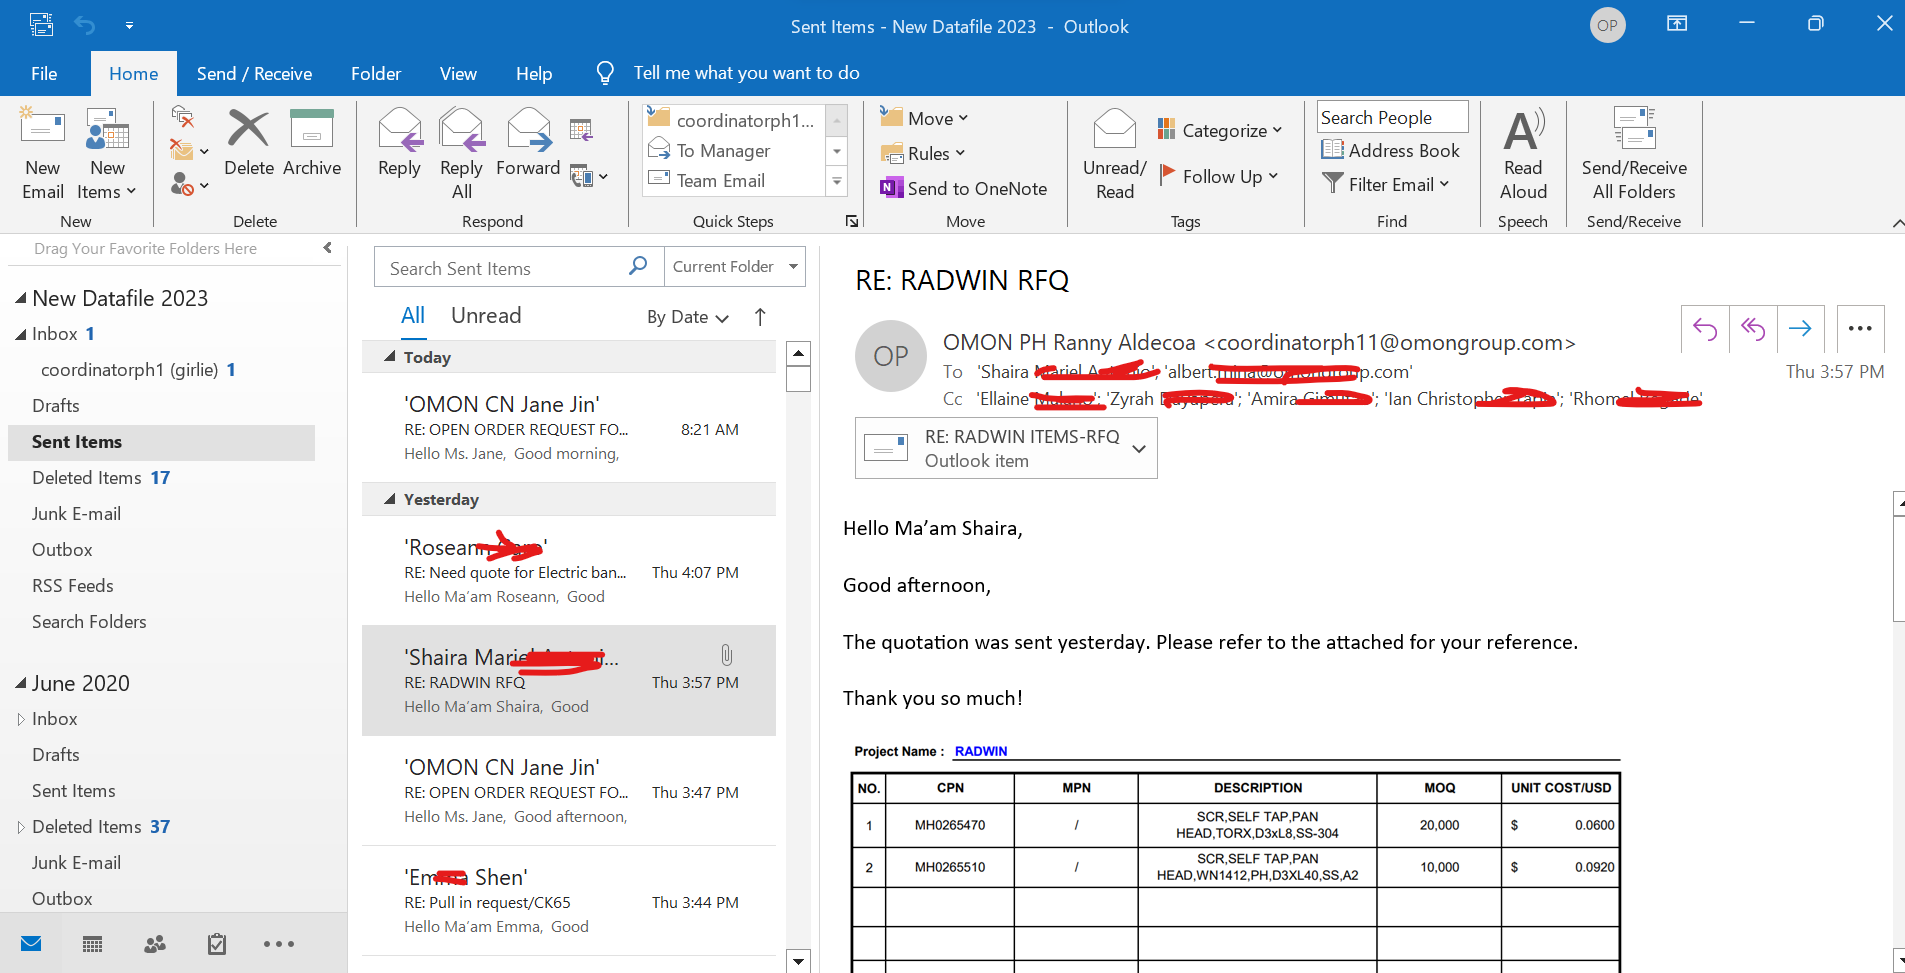Open the Filter Email dropdown
The width and height of the screenshot is (1905, 973).
point(1385,184)
